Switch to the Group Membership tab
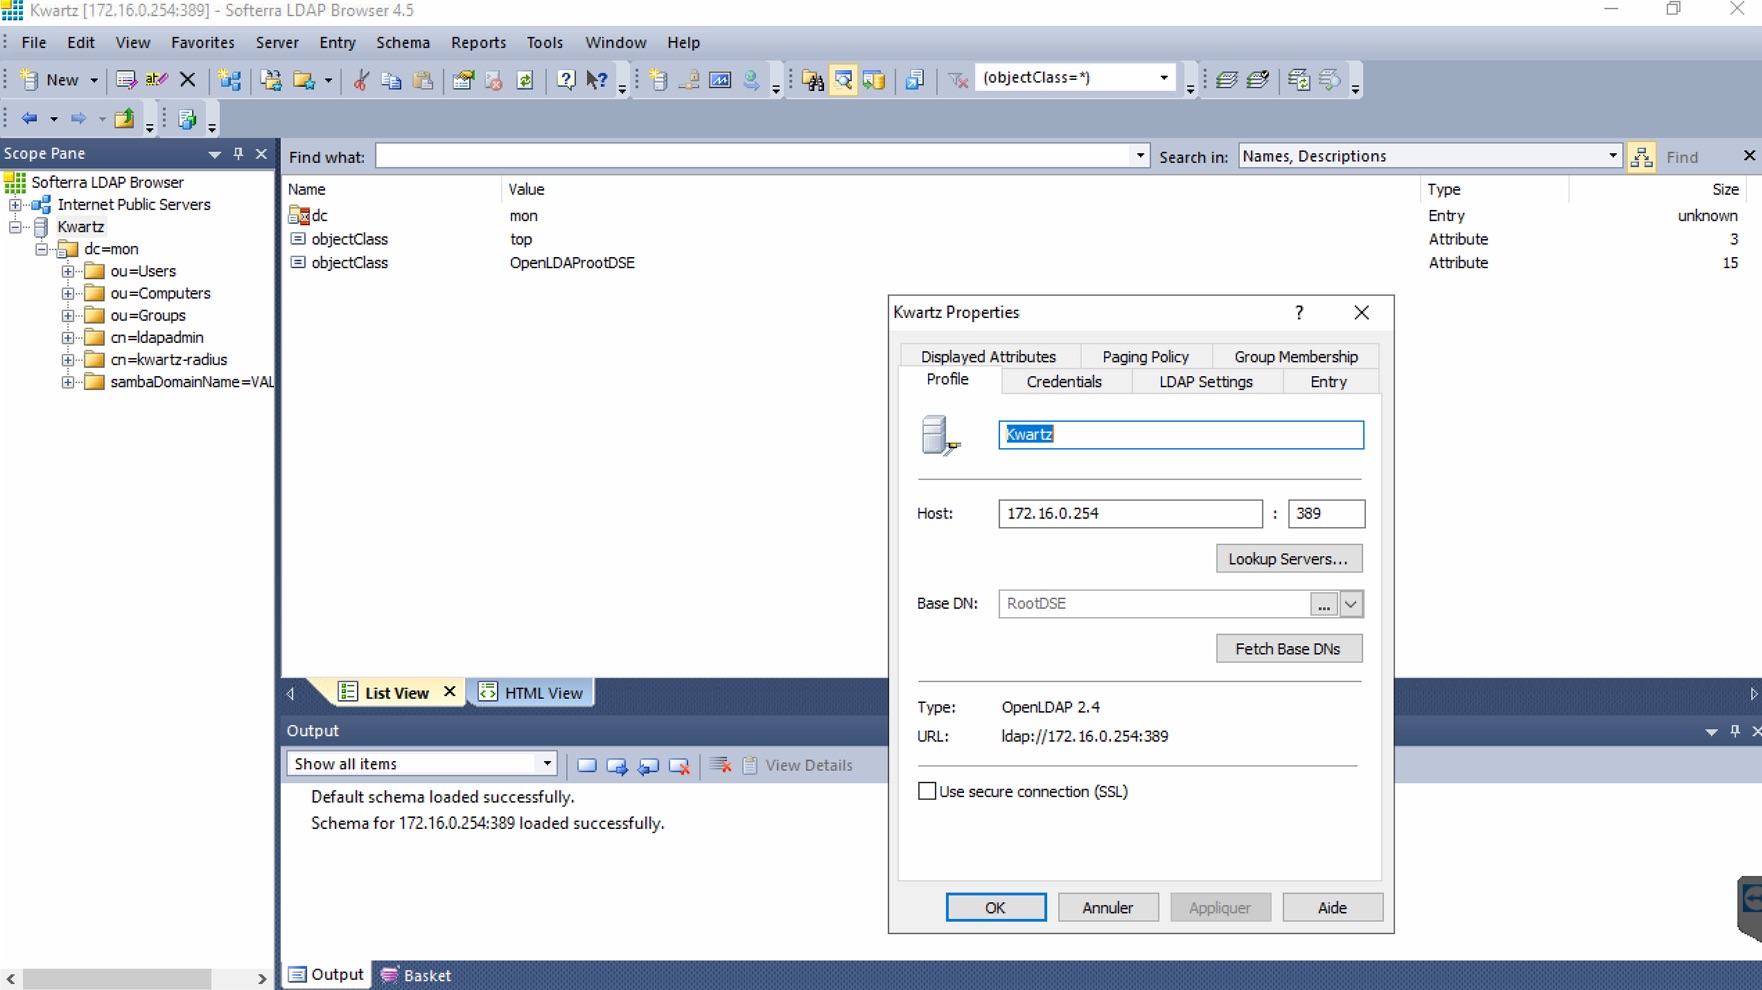 1296,357
